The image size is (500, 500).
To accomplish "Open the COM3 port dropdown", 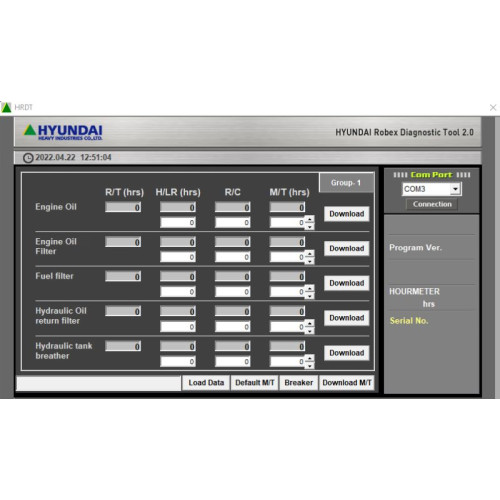I will pos(455,189).
